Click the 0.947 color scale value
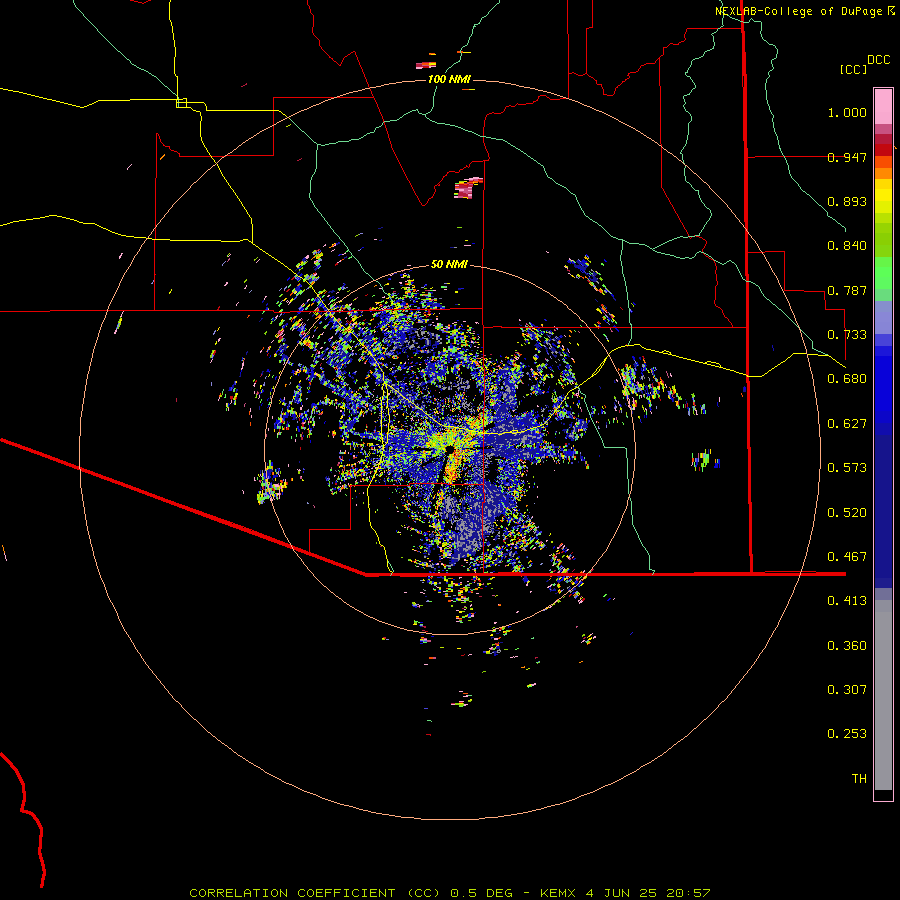This screenshot has width=900, height=900. tap(847, 157)
